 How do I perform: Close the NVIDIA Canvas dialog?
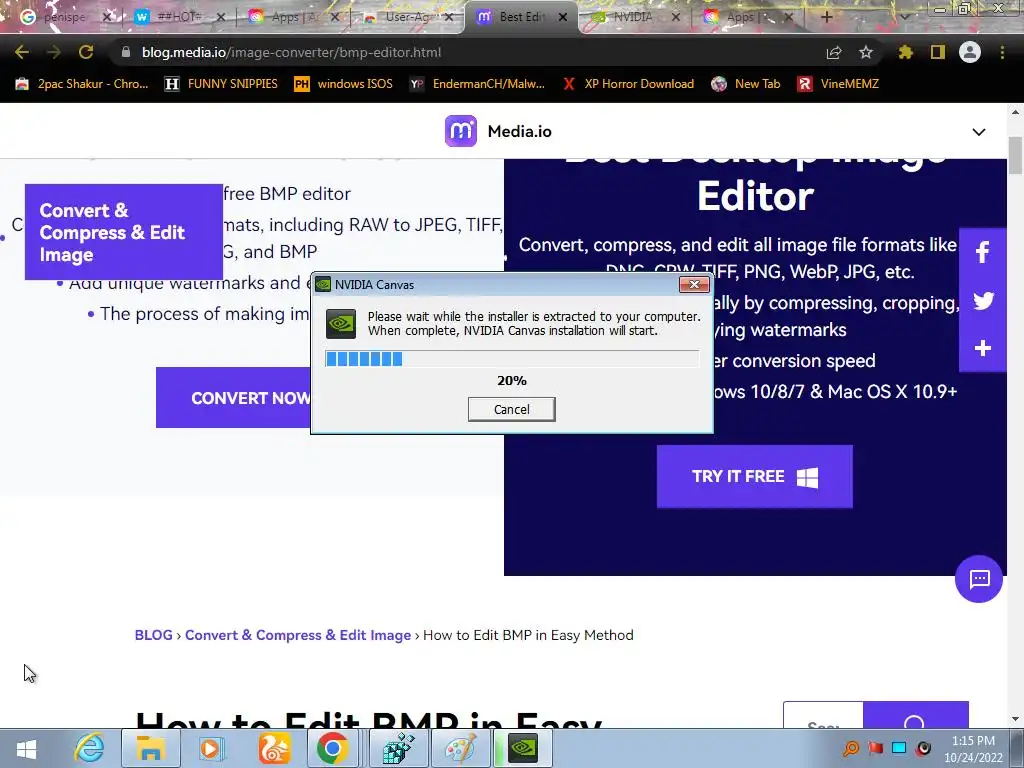point(694,284)
